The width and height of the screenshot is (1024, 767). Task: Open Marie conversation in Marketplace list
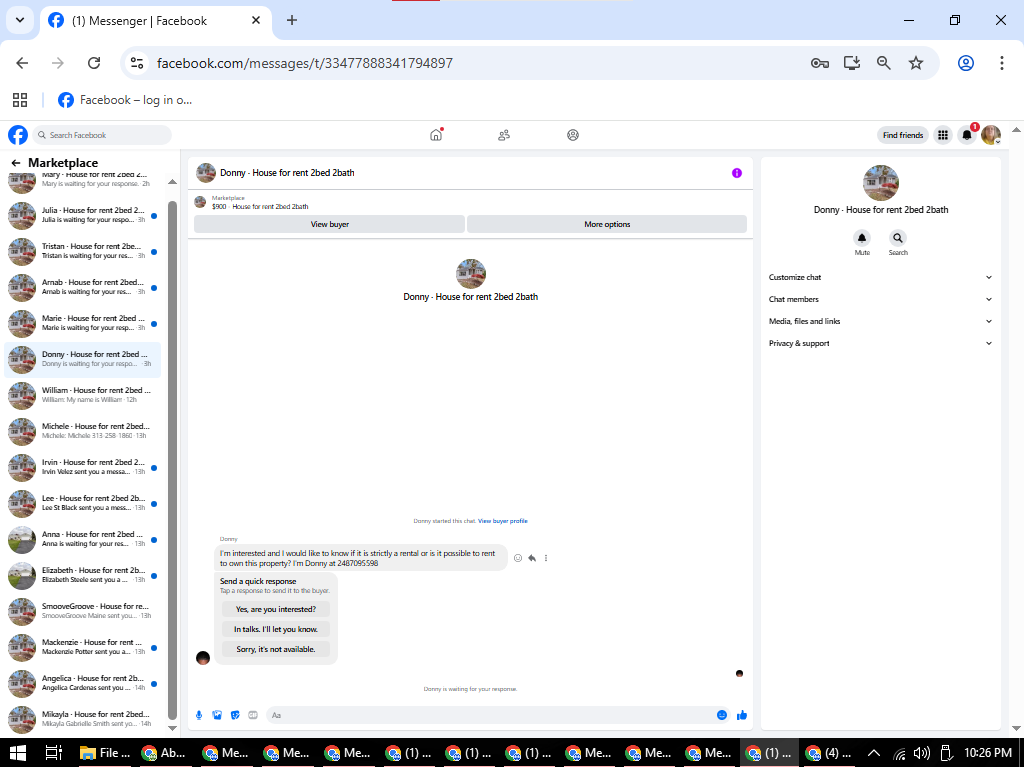click(82, 323)
